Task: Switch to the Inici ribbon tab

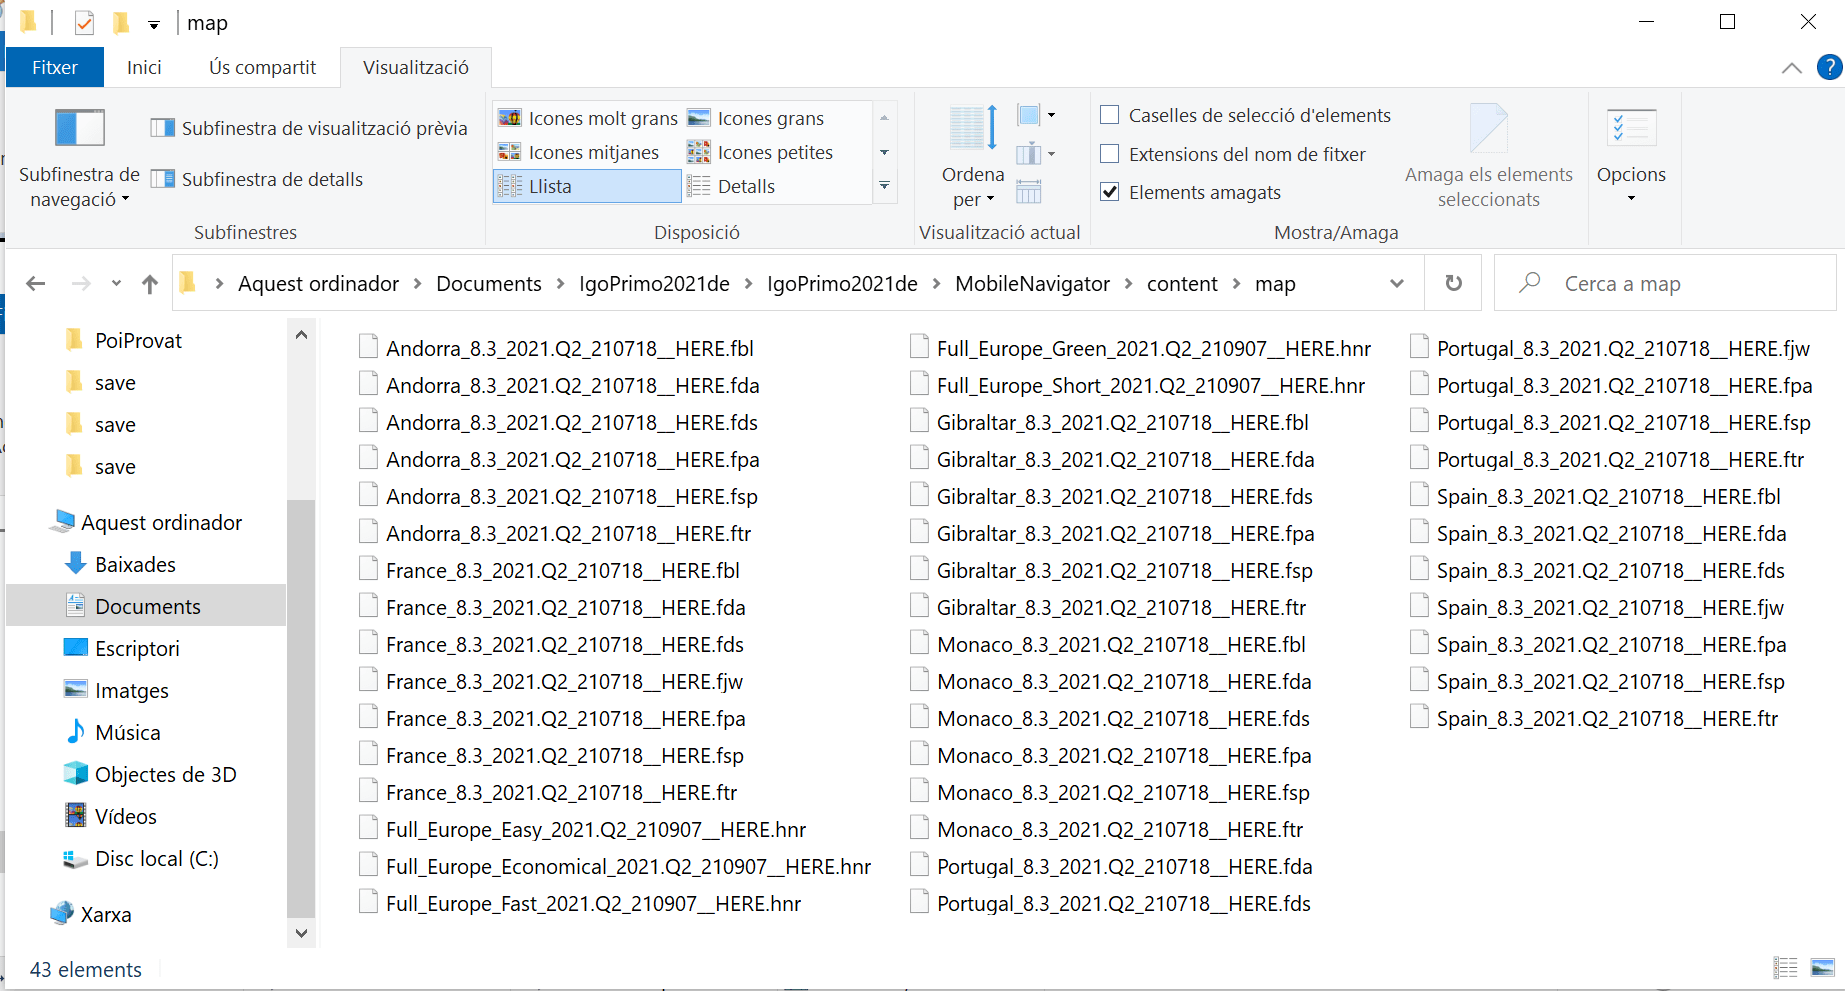Action: point(144,67)
